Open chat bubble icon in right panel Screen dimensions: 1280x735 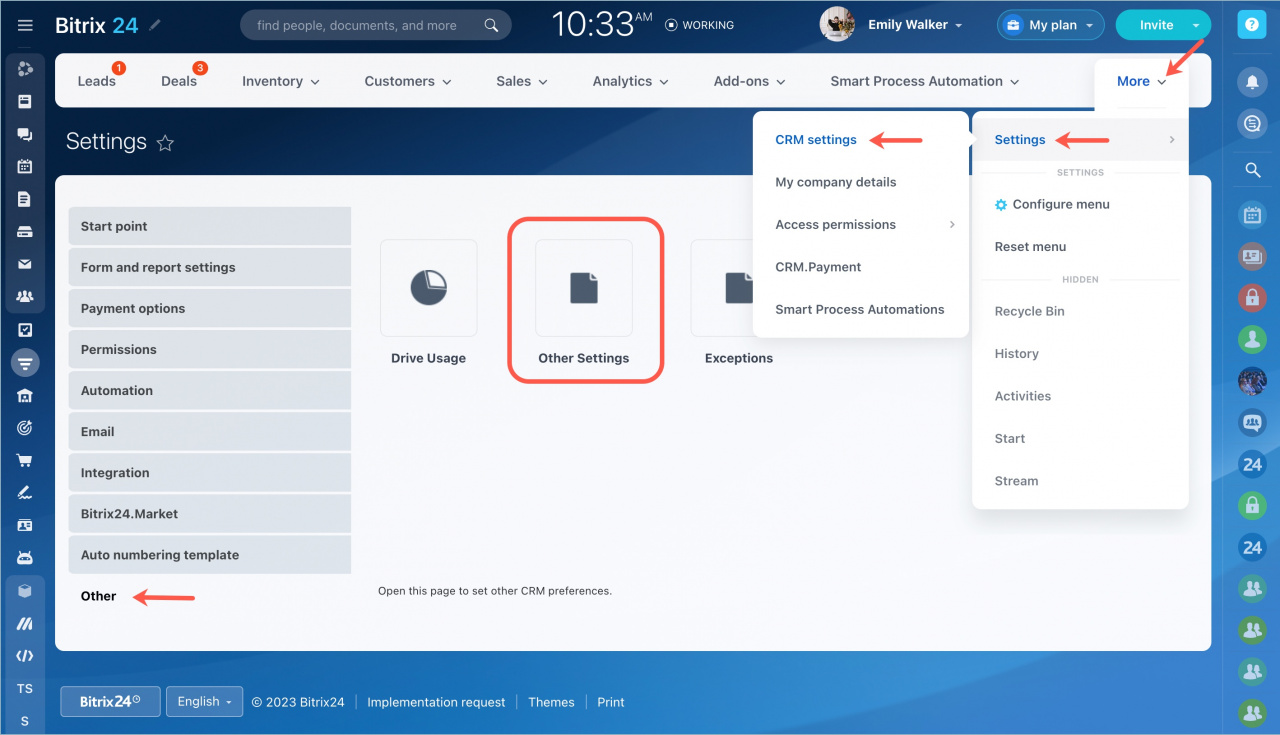[x=1251, y=124]
